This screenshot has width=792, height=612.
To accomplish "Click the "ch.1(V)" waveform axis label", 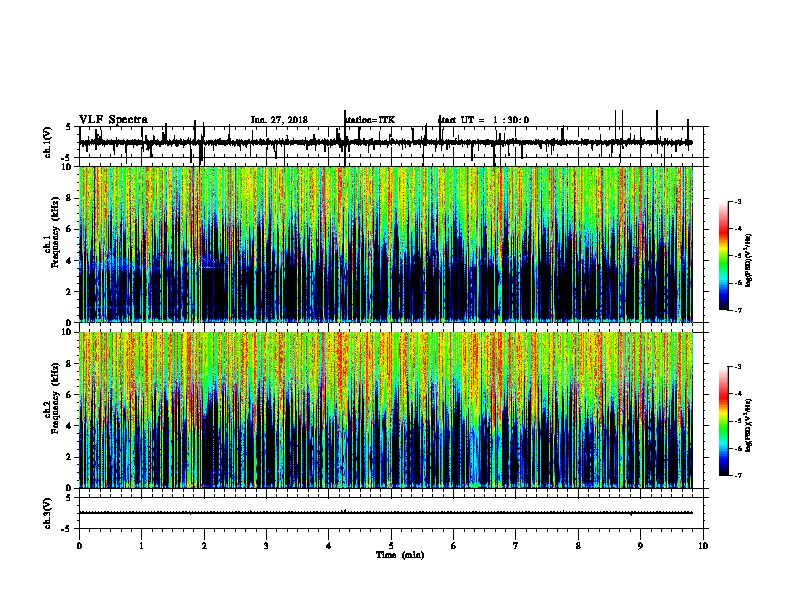I will [48, 142].
